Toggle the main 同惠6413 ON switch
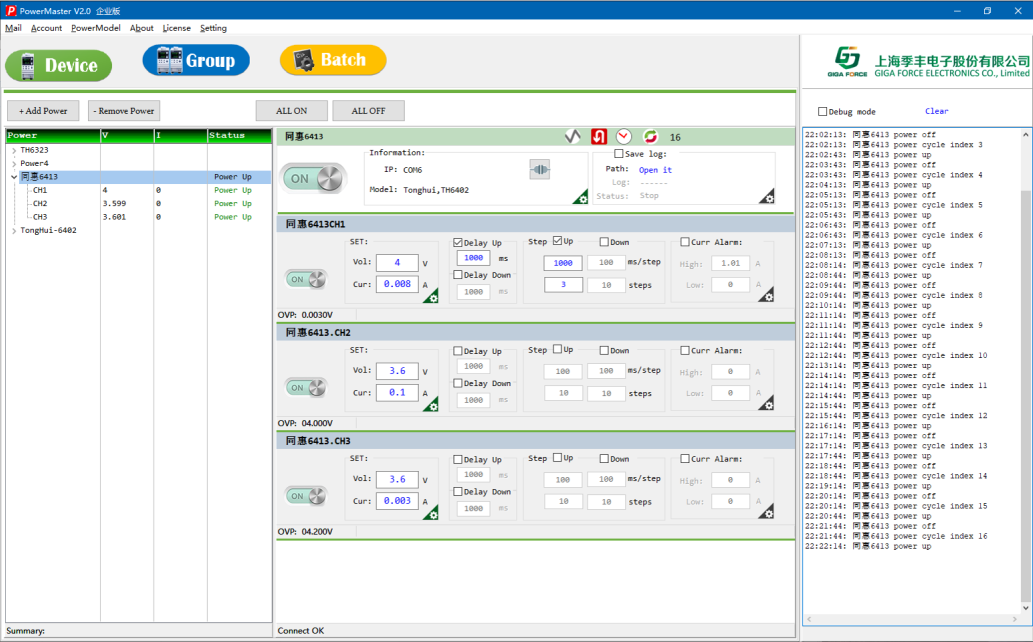Image resolution: width=1033 pixels, height=642 pixels. pos(315,178)
